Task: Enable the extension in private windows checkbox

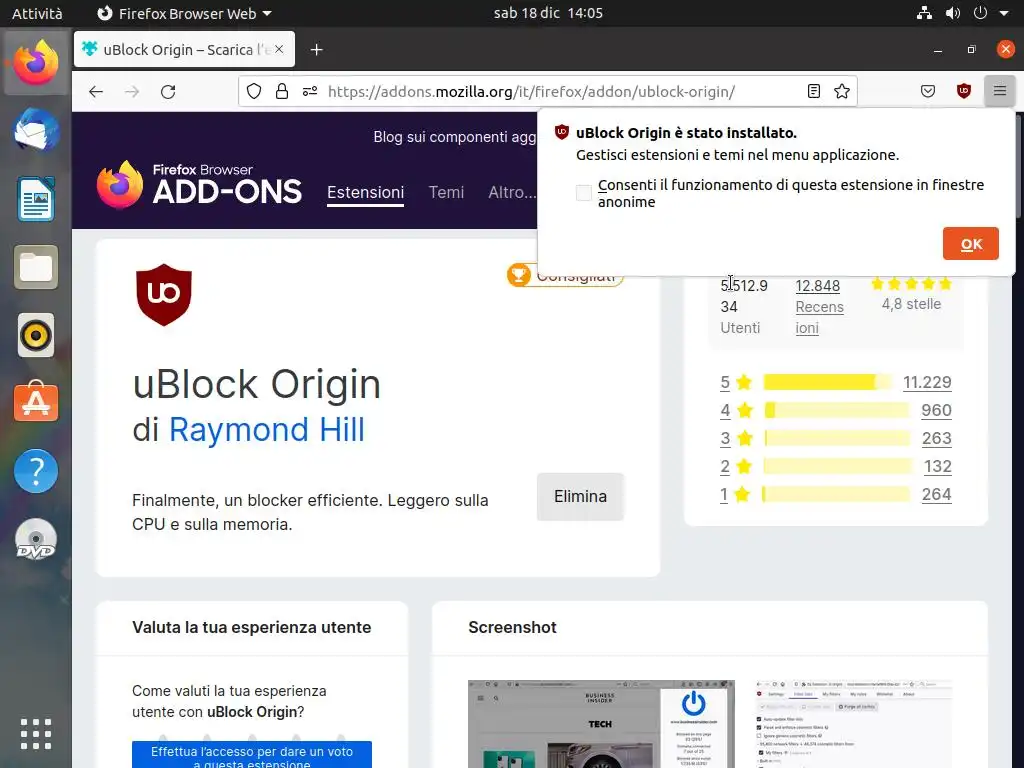Action: (x=584, y=193)
